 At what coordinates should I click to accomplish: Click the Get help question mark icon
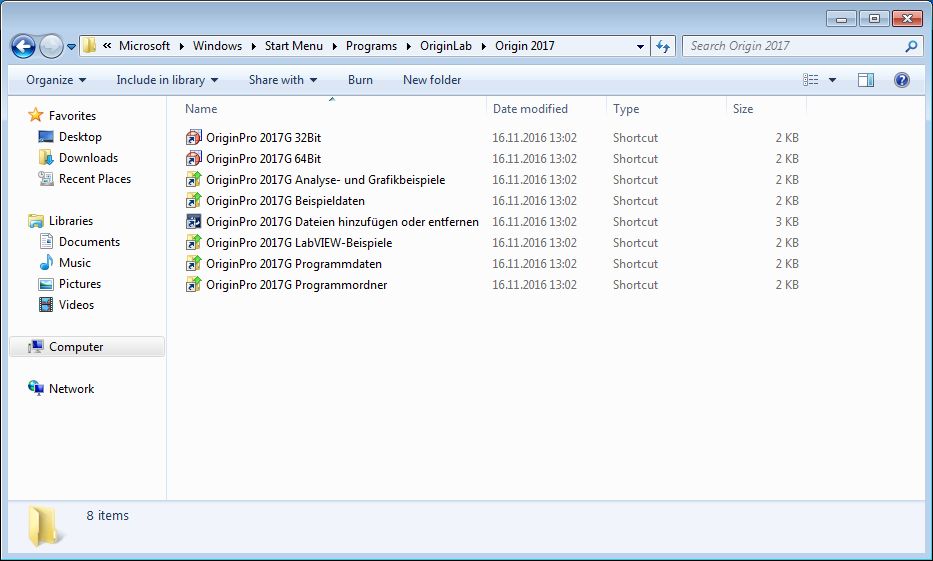click(901, 80)
